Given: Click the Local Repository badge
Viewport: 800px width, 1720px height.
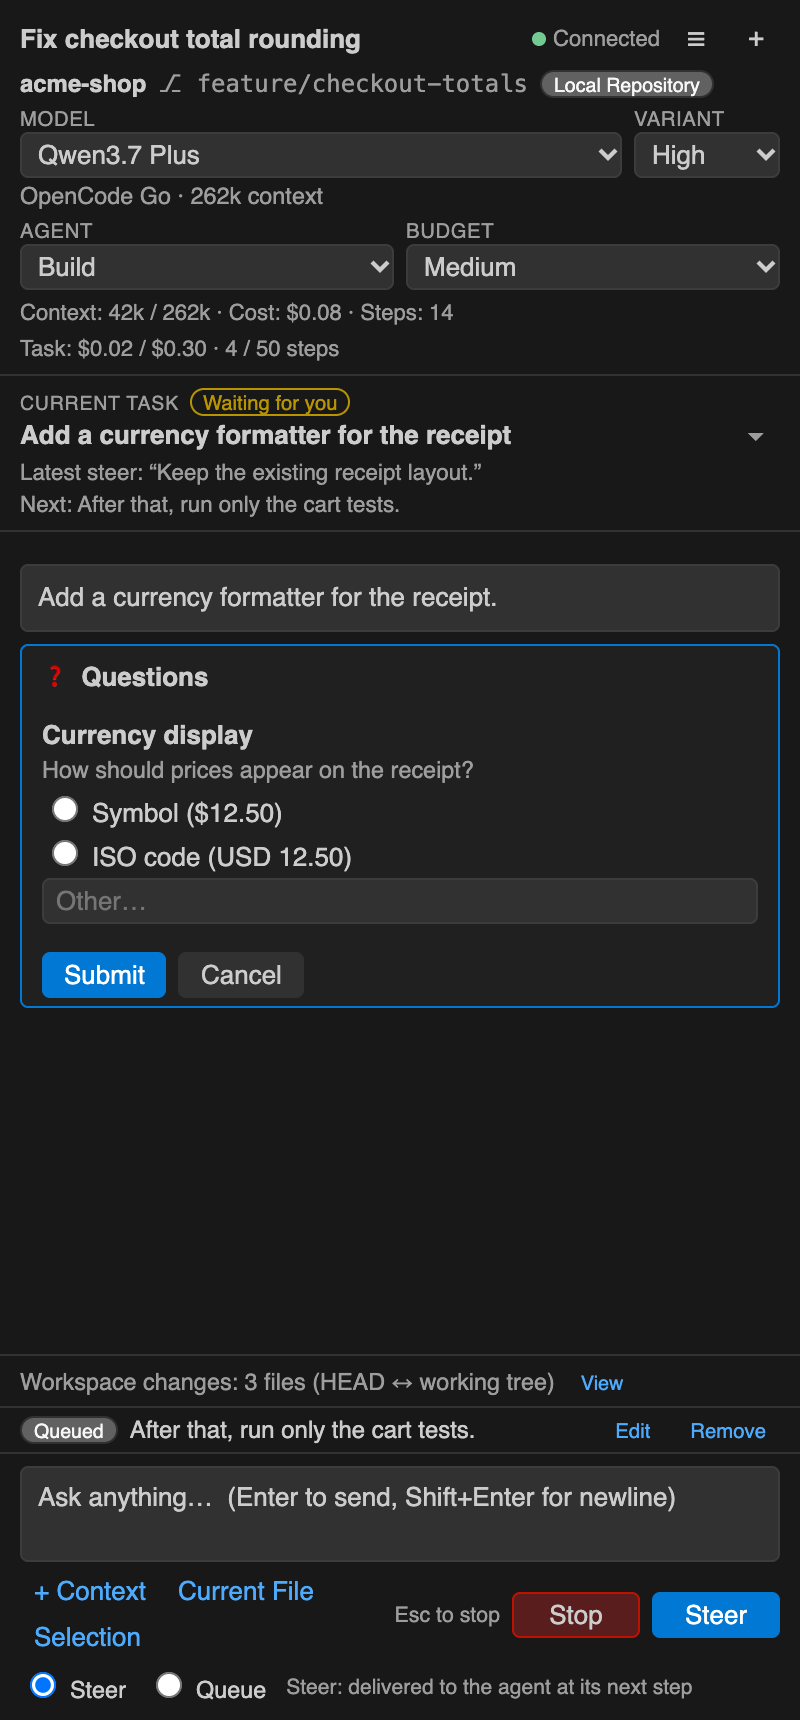Looking at the screenshot, I should coord(626,85).
